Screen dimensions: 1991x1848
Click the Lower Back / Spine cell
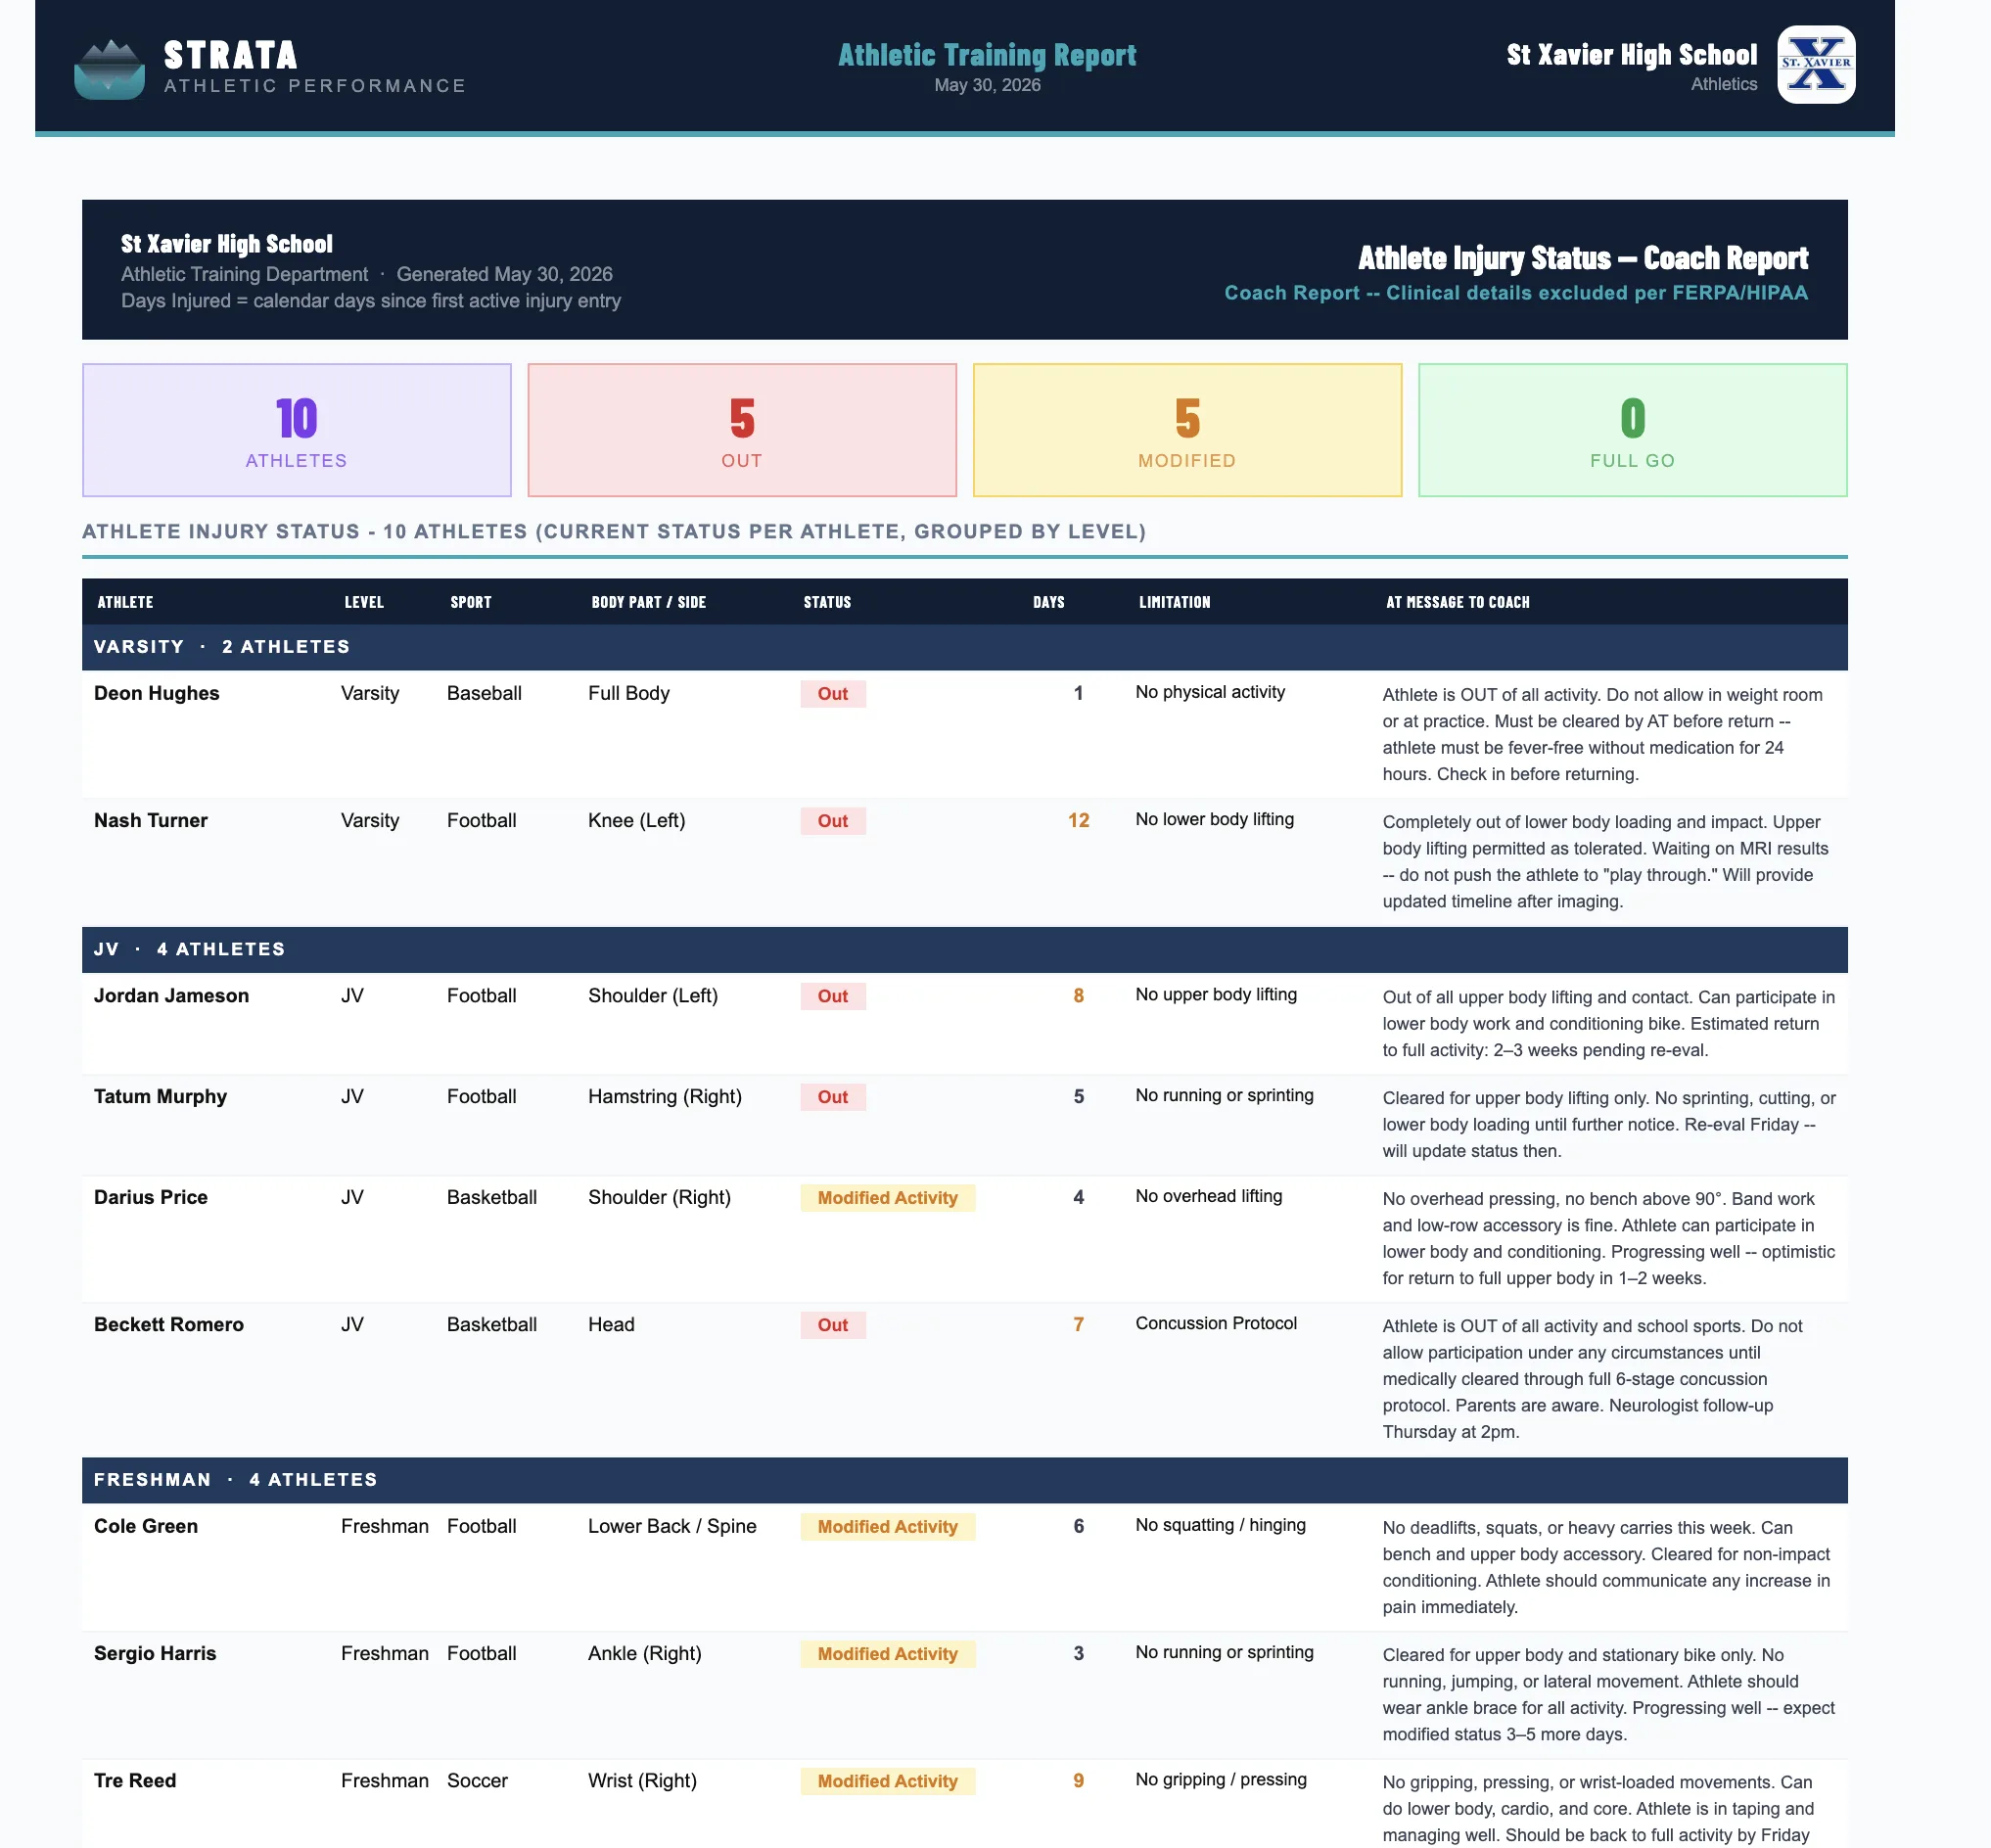[x=672, y=1526]
